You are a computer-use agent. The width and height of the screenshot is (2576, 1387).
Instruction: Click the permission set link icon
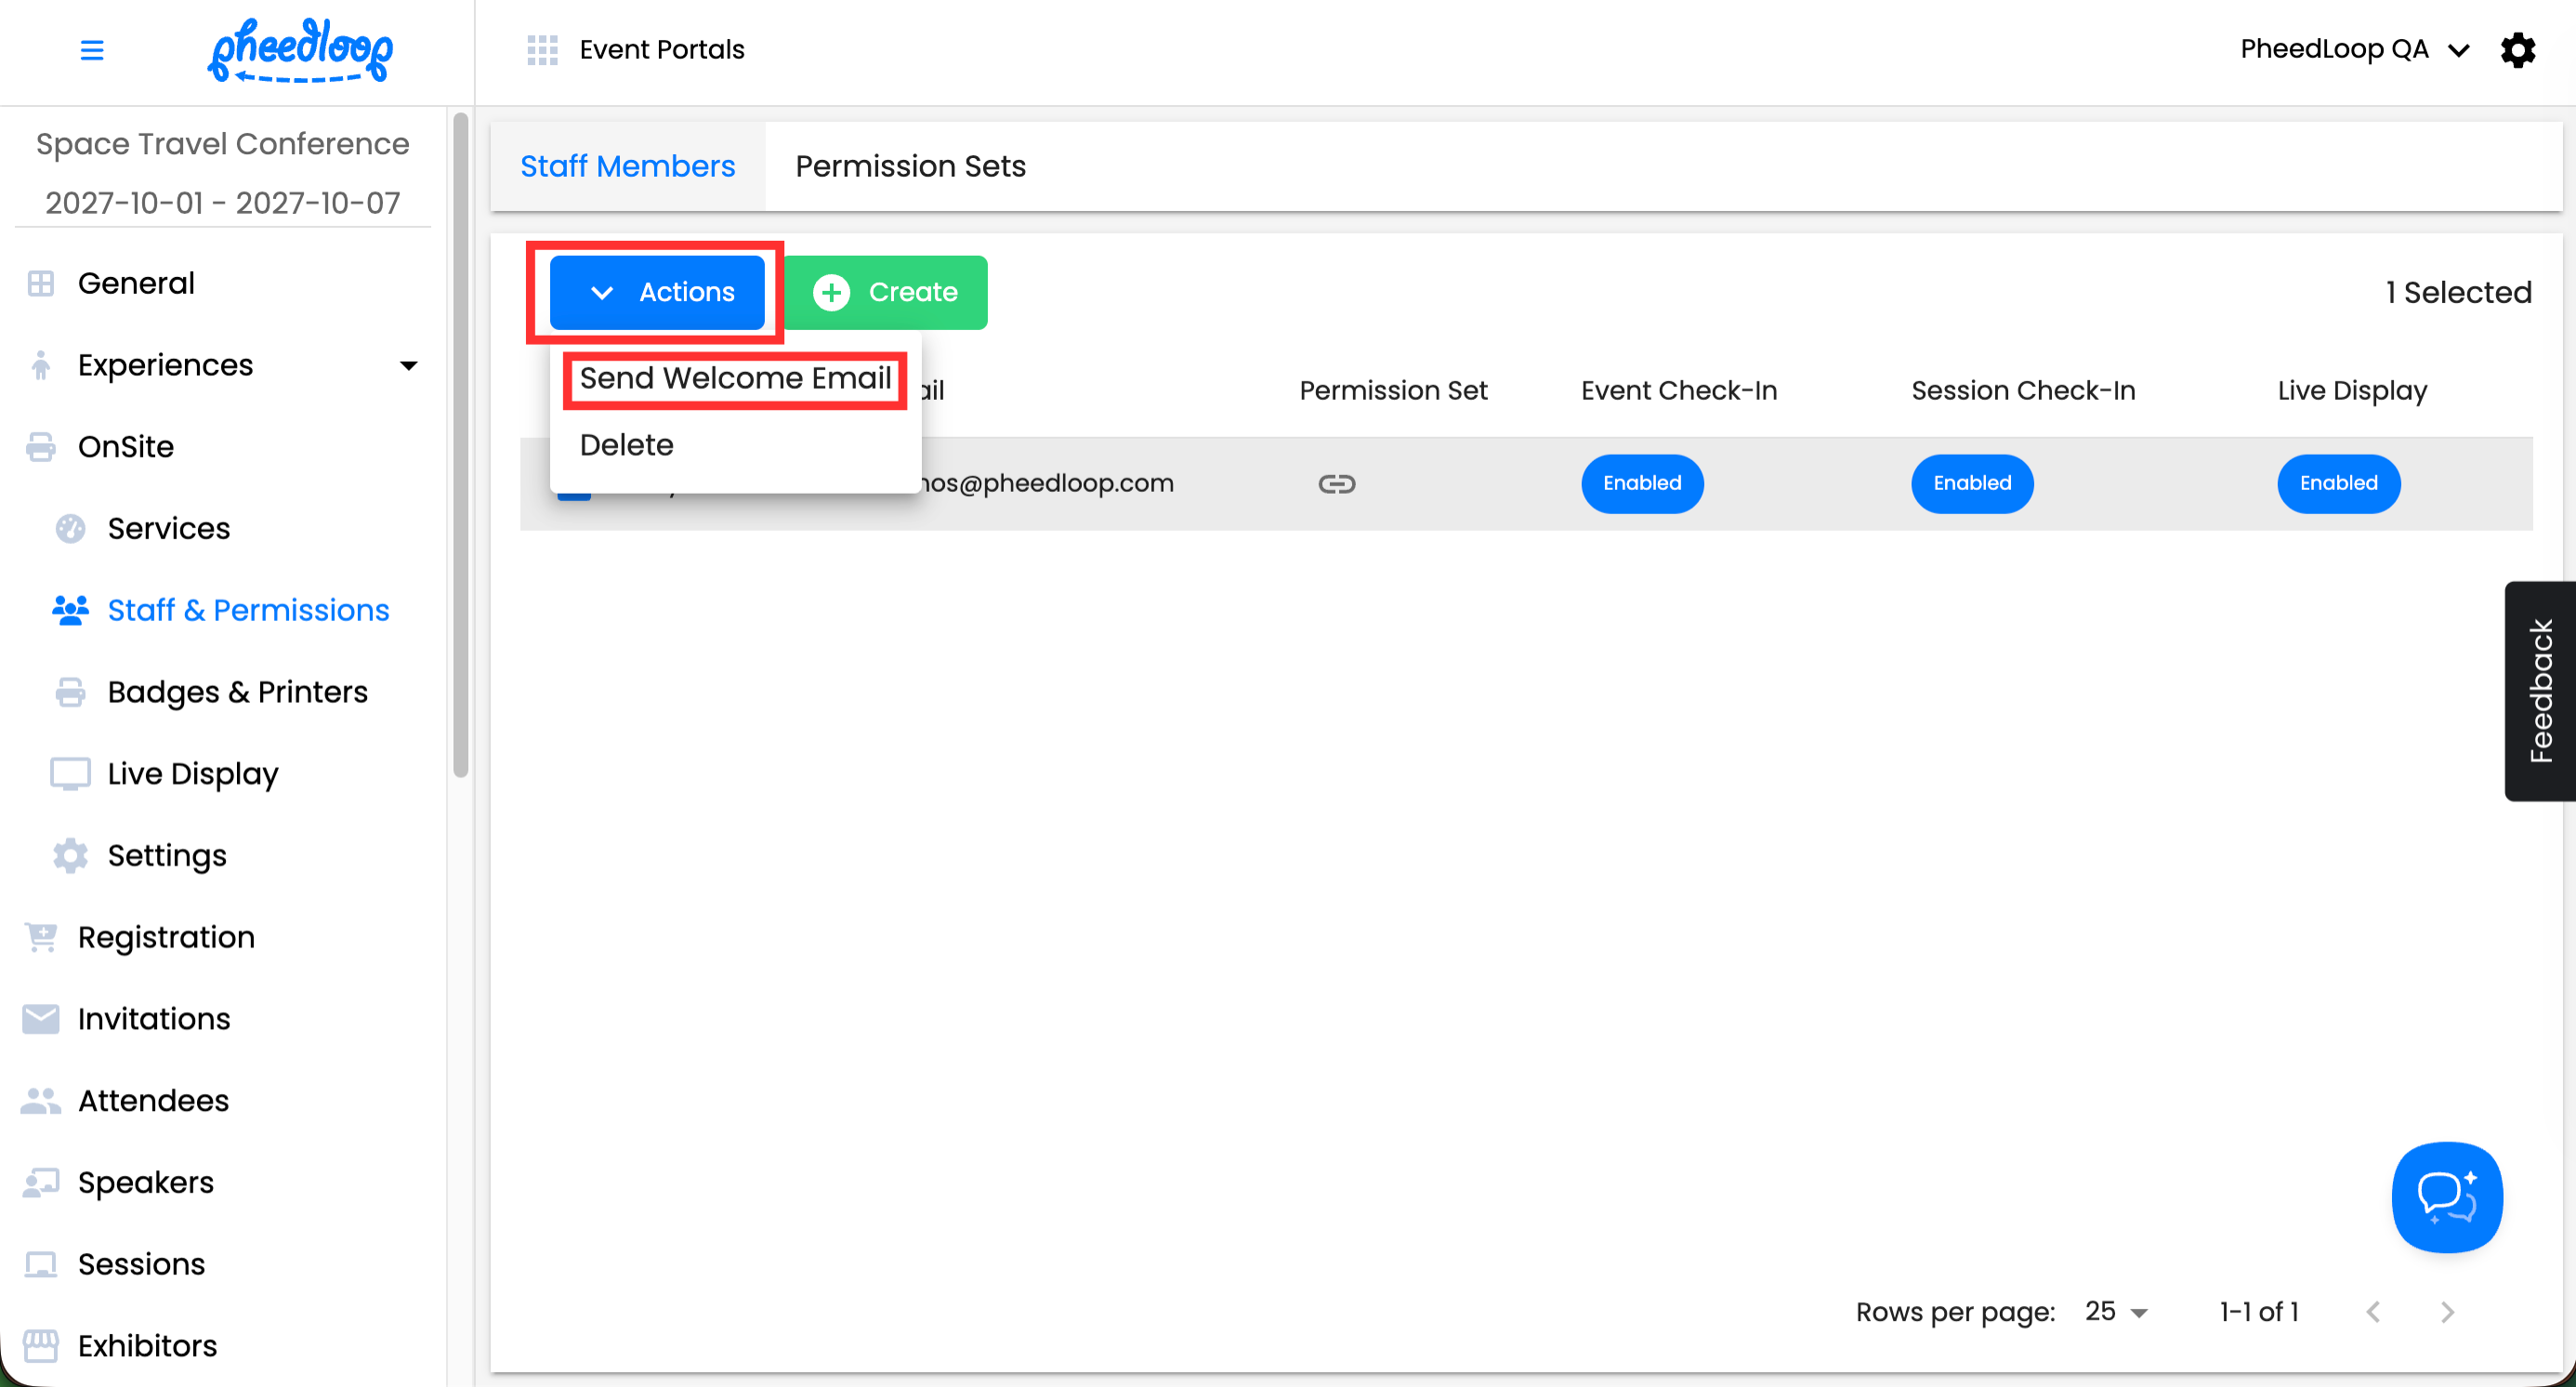1336,484
